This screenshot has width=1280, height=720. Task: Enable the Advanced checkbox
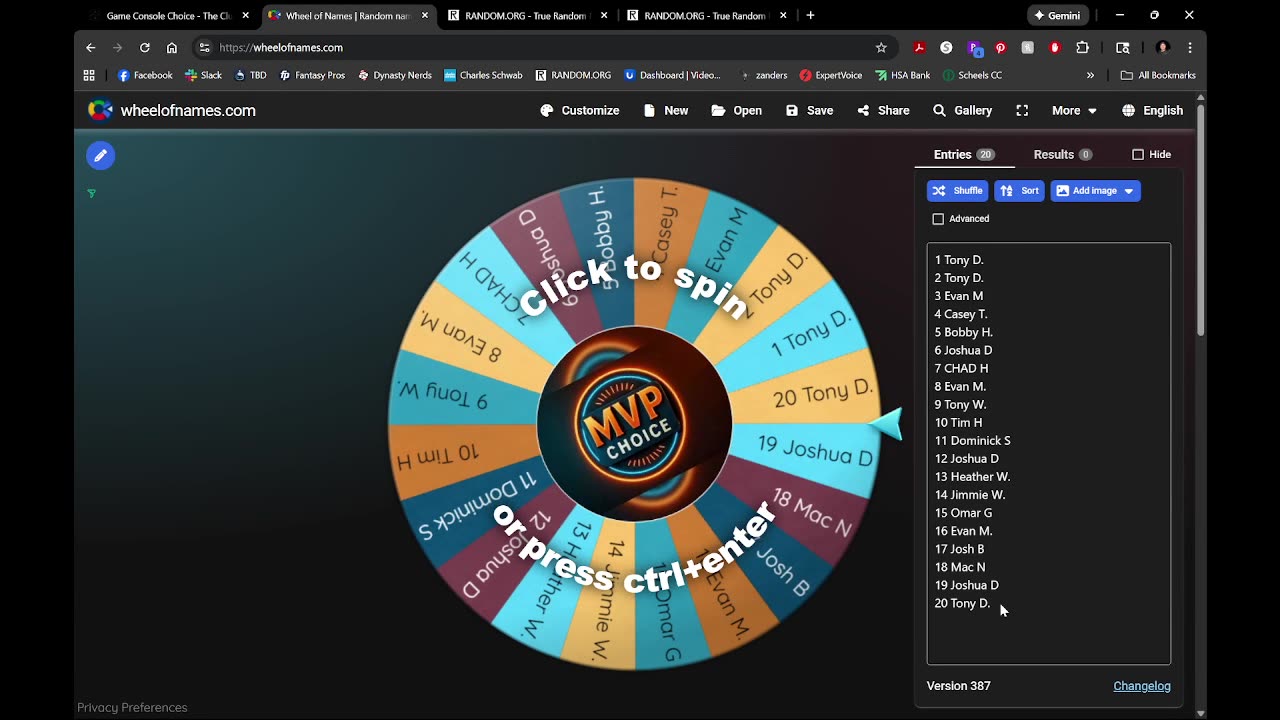tap(938, 218)
